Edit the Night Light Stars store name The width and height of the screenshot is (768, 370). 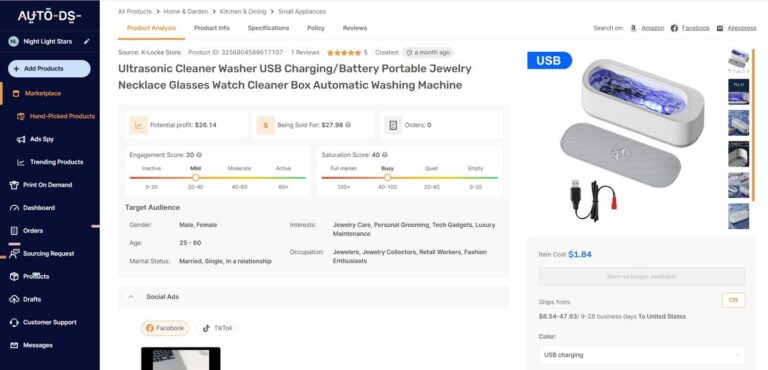coord(87,42)
